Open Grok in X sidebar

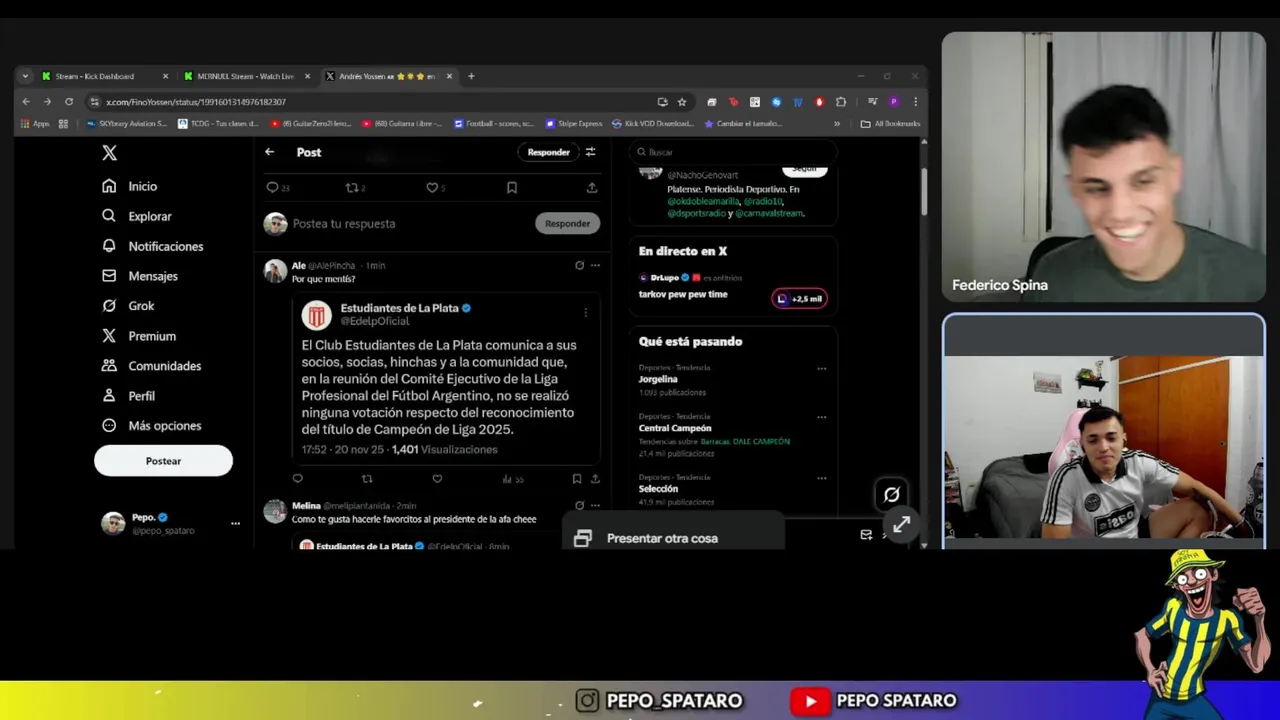click(x=128, y=306)
